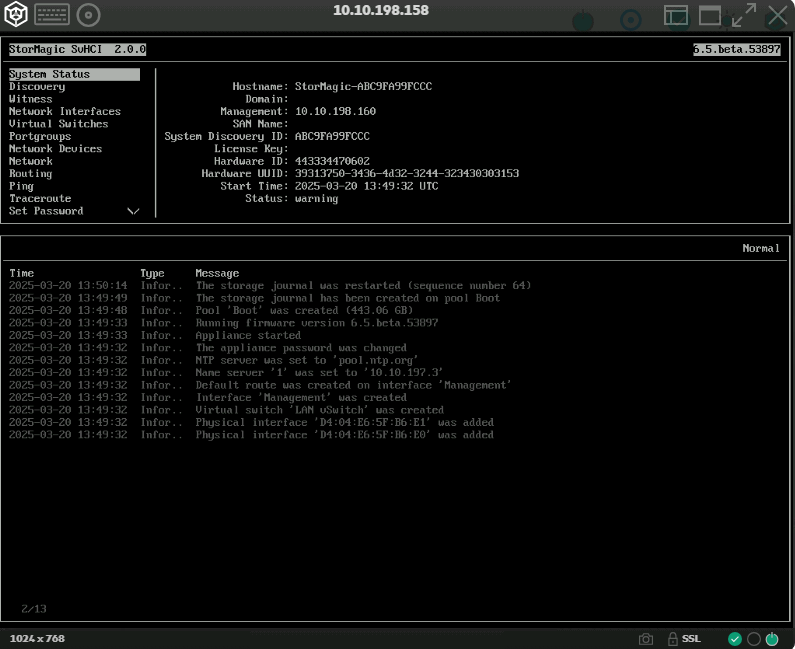The image size is (795, 649).
Task: Capture a screenshot with the camera icon
Action: click(645, 639)
